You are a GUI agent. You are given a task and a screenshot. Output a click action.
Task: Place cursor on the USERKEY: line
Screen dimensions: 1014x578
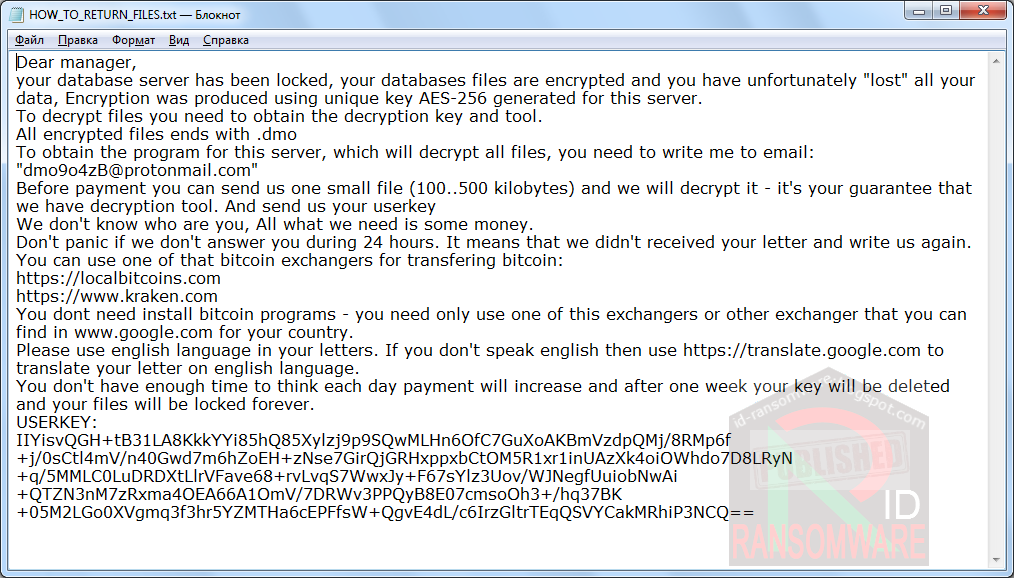tap(57, 423)
